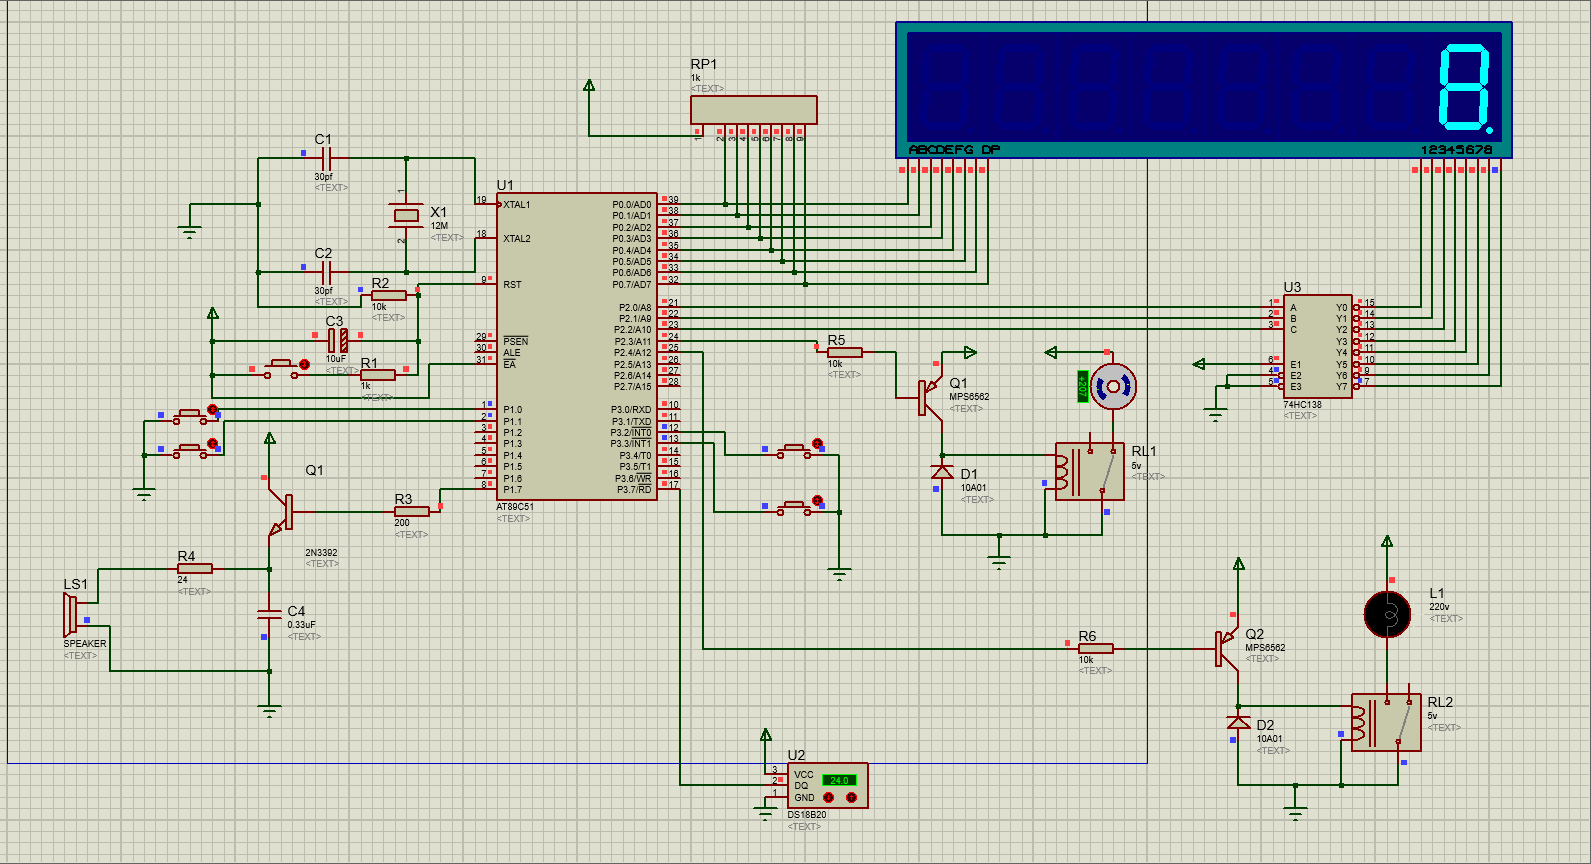Viewport: 1591px width, 864px height.
Task: Select the 2N3392 transistor symbol
Action: point(280,511)
